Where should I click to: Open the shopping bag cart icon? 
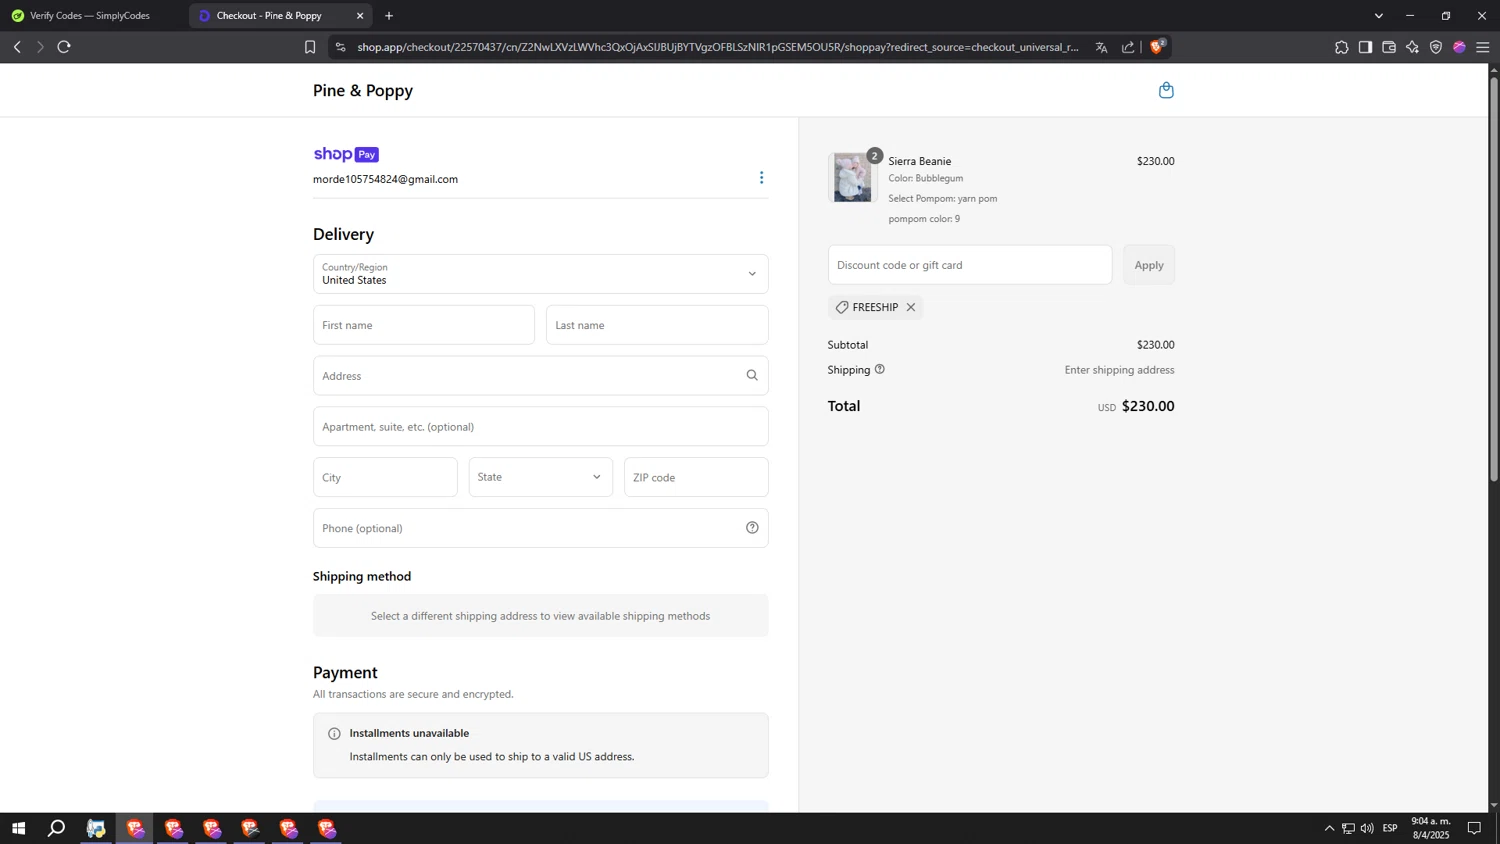[1166, 90]
